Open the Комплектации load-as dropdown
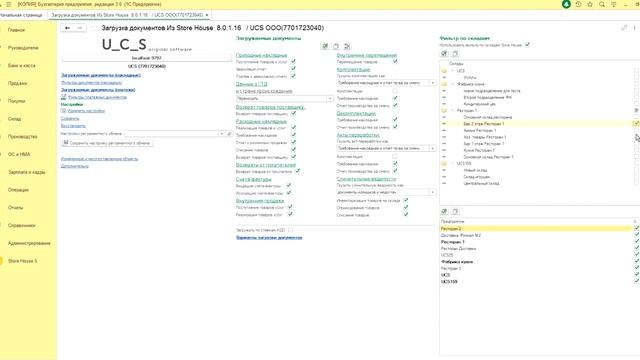Image resolution: width=640 pixels, height=360 pixels. point(433,83)
